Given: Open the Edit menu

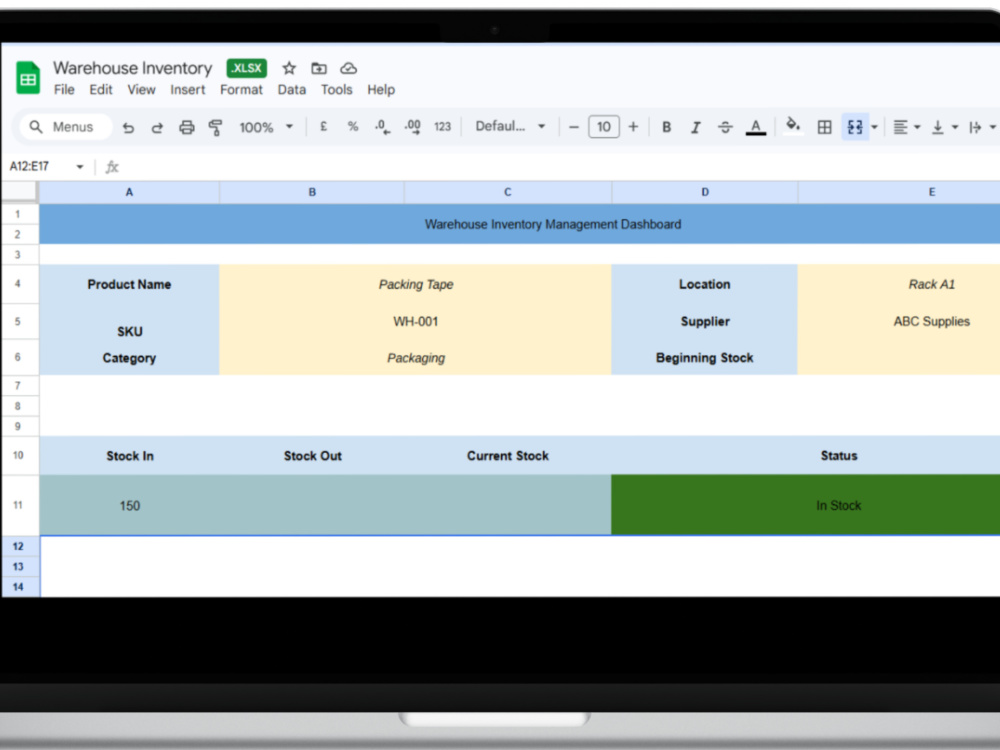Looking at the screenshot, I should point(101,90).
